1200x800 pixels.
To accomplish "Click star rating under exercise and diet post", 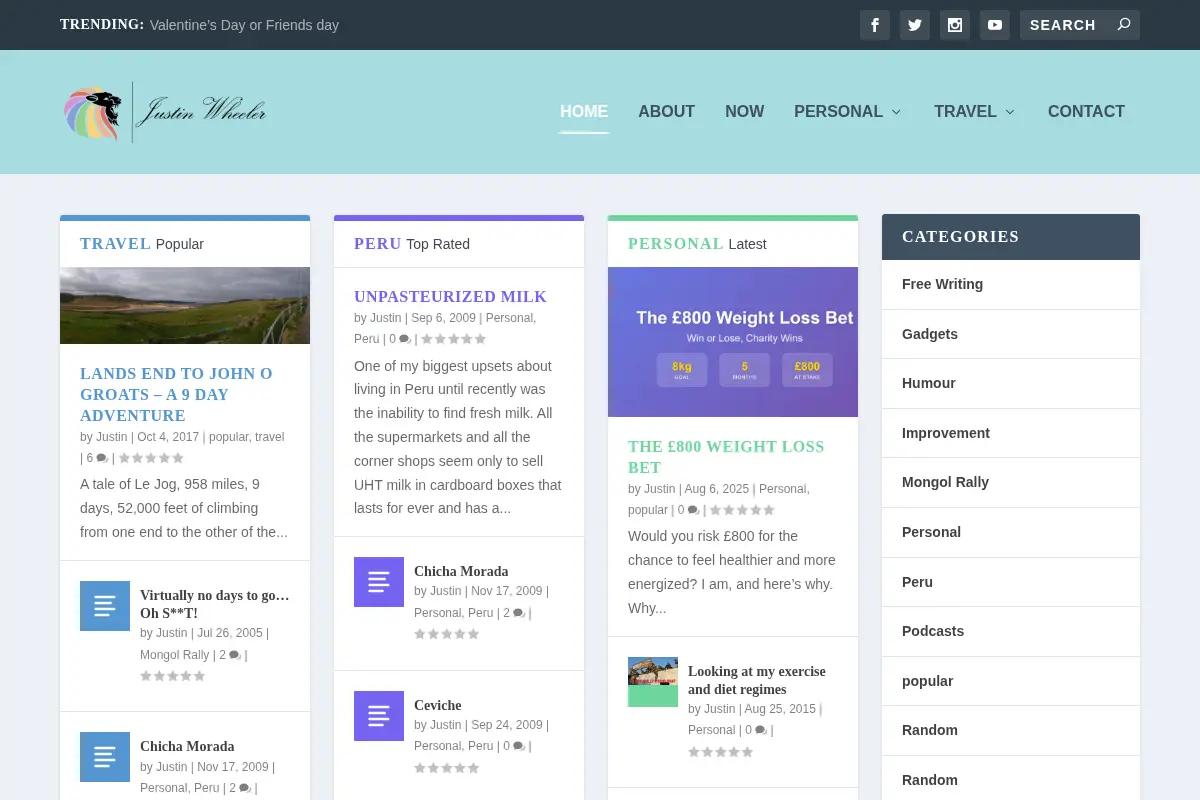I will click(720, 752).
